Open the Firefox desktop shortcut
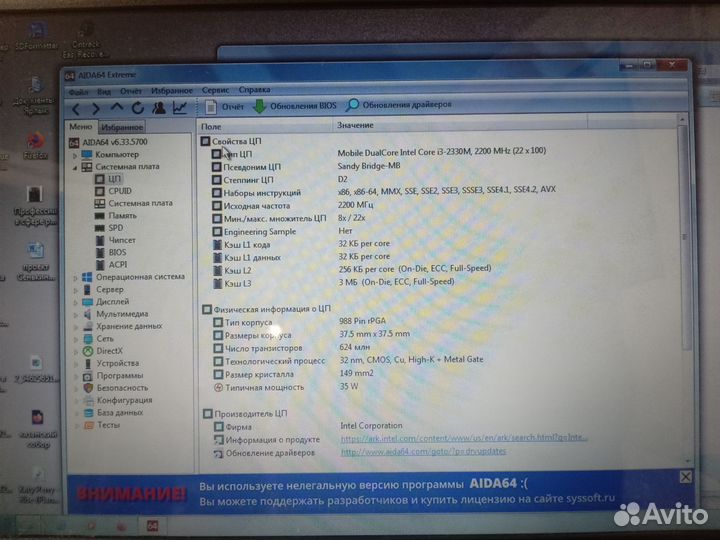This screenshot has width=720, height=540. tap(36, 147)
